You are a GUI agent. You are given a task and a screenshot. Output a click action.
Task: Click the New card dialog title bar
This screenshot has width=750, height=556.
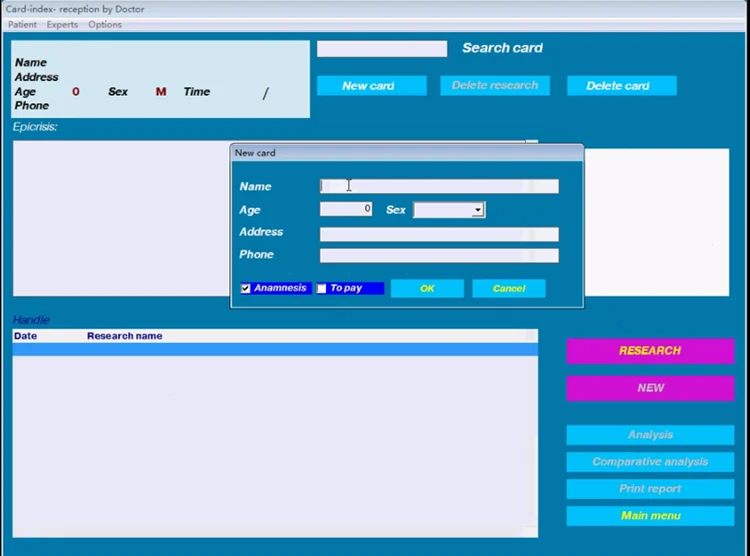[407, 153]
